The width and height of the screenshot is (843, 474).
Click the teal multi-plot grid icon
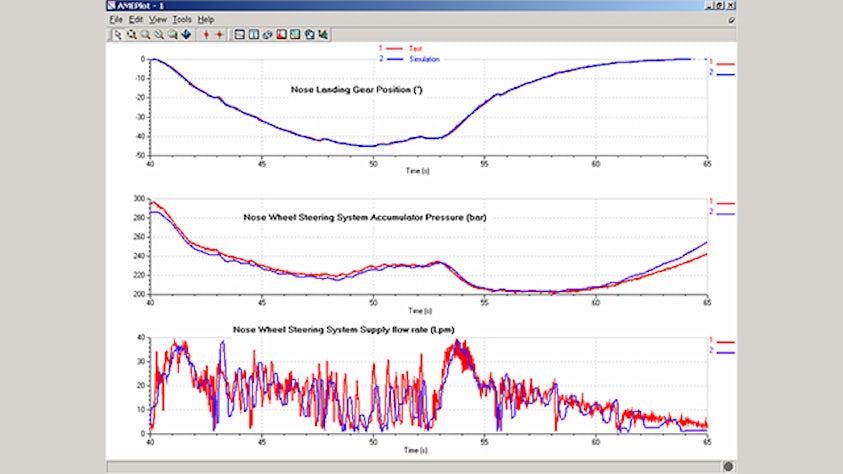coord(295,35)
